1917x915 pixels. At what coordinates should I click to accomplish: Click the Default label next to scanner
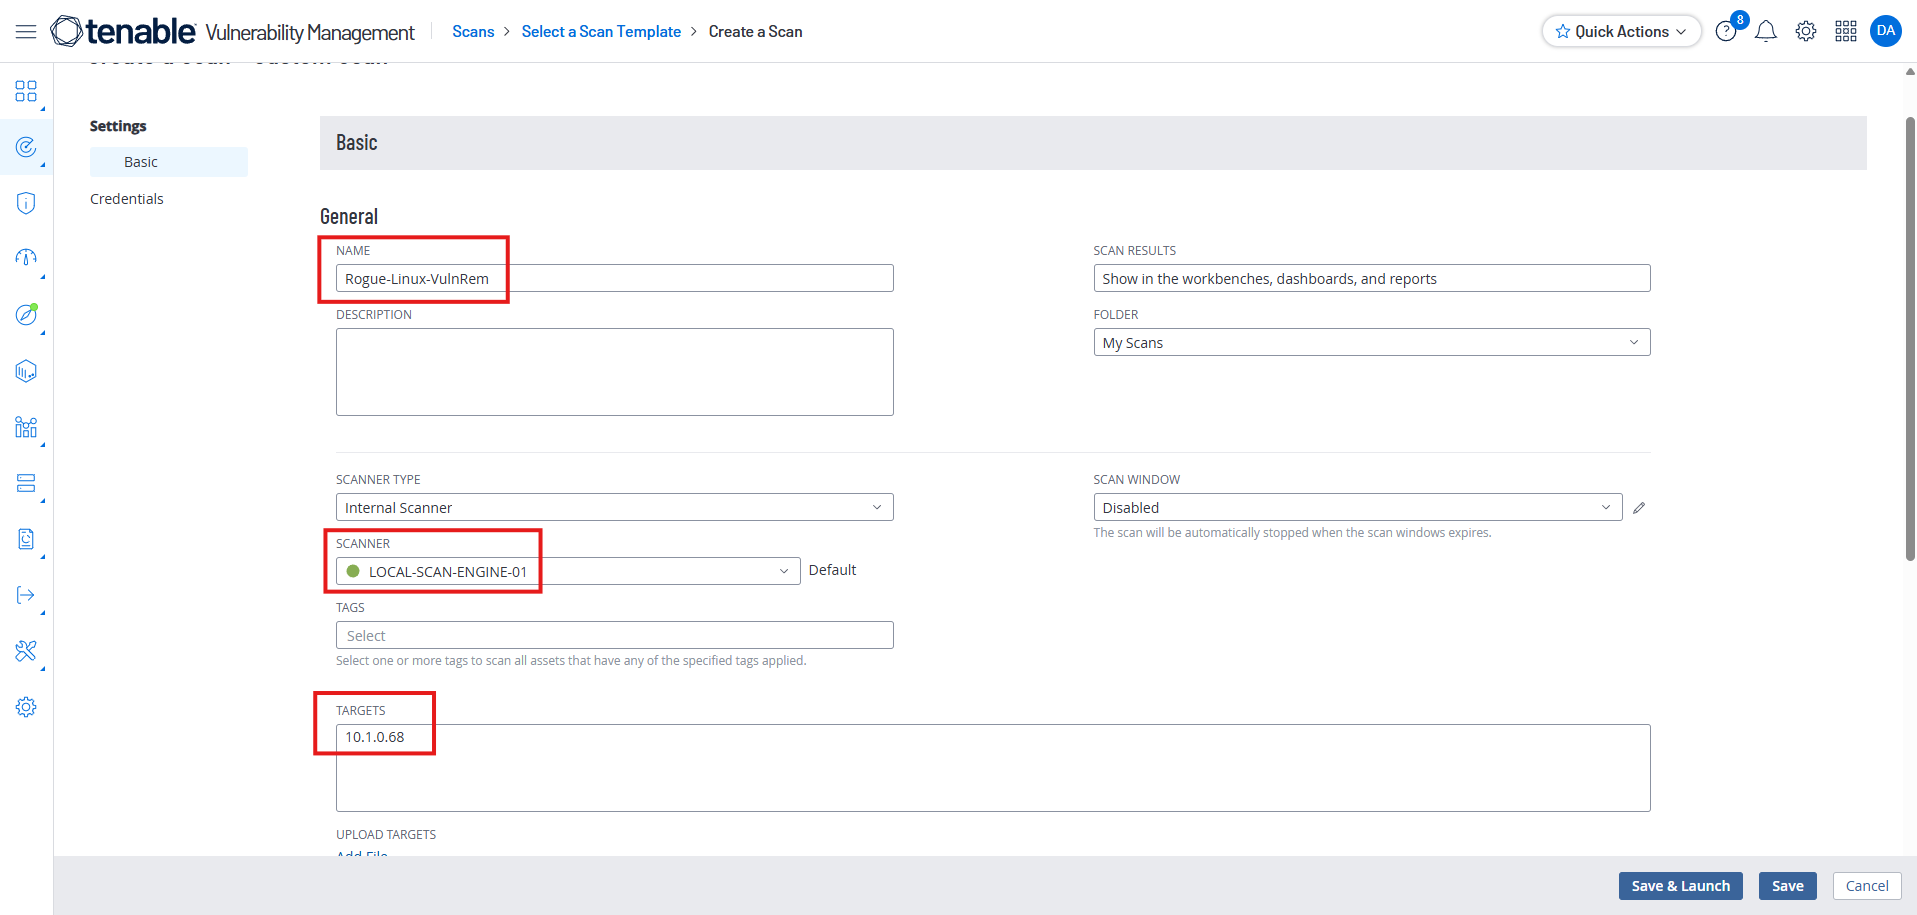[832, 570]
